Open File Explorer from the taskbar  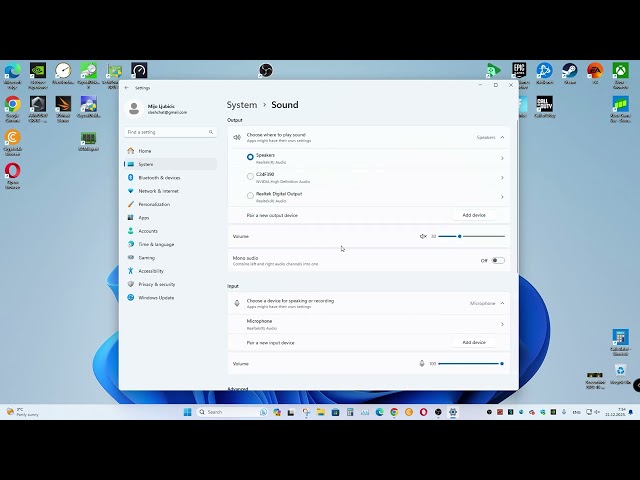[321, 412]
